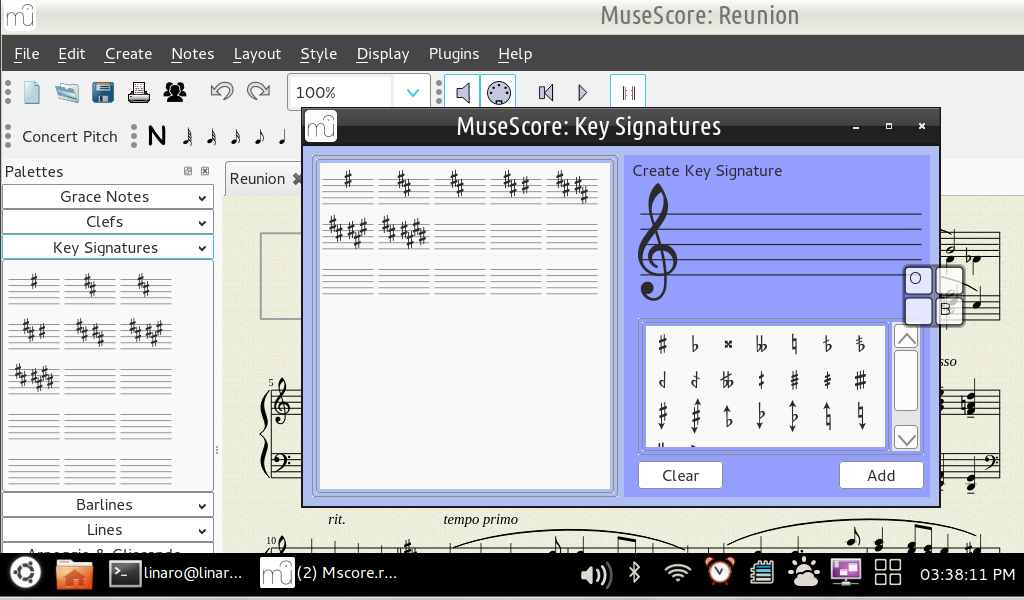Switch to the Reunion score tab
The image size is (1024, 600).
(x=257, y=178)
